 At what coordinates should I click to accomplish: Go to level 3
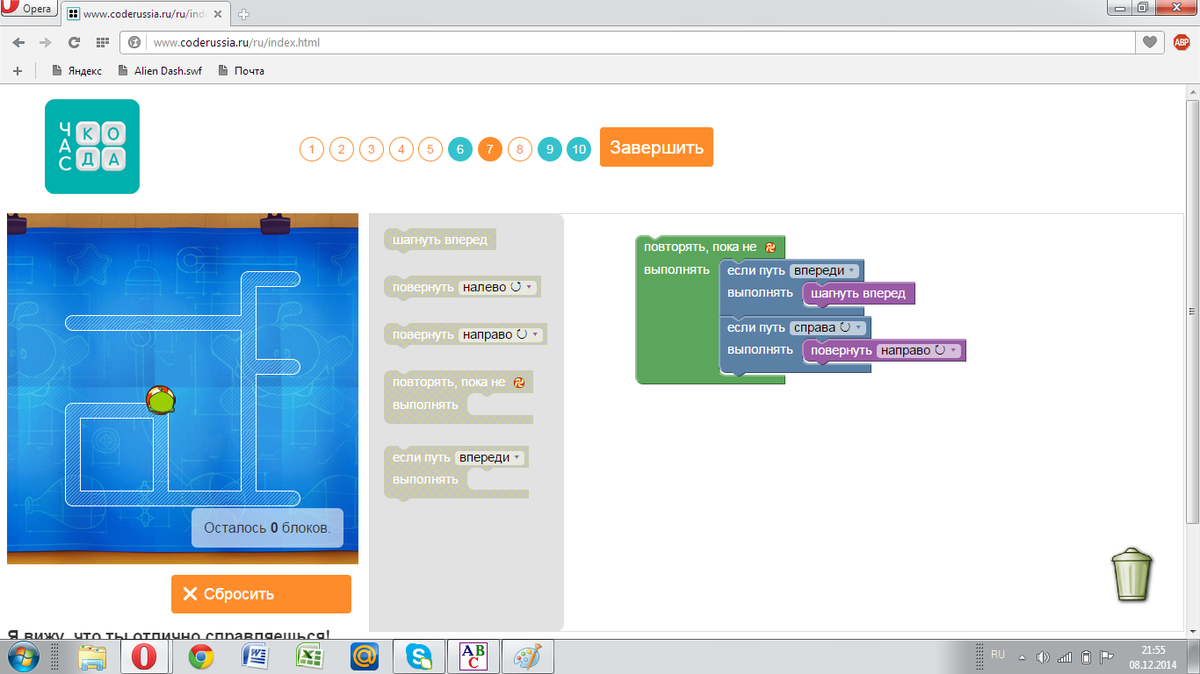(x=371, y=150)
